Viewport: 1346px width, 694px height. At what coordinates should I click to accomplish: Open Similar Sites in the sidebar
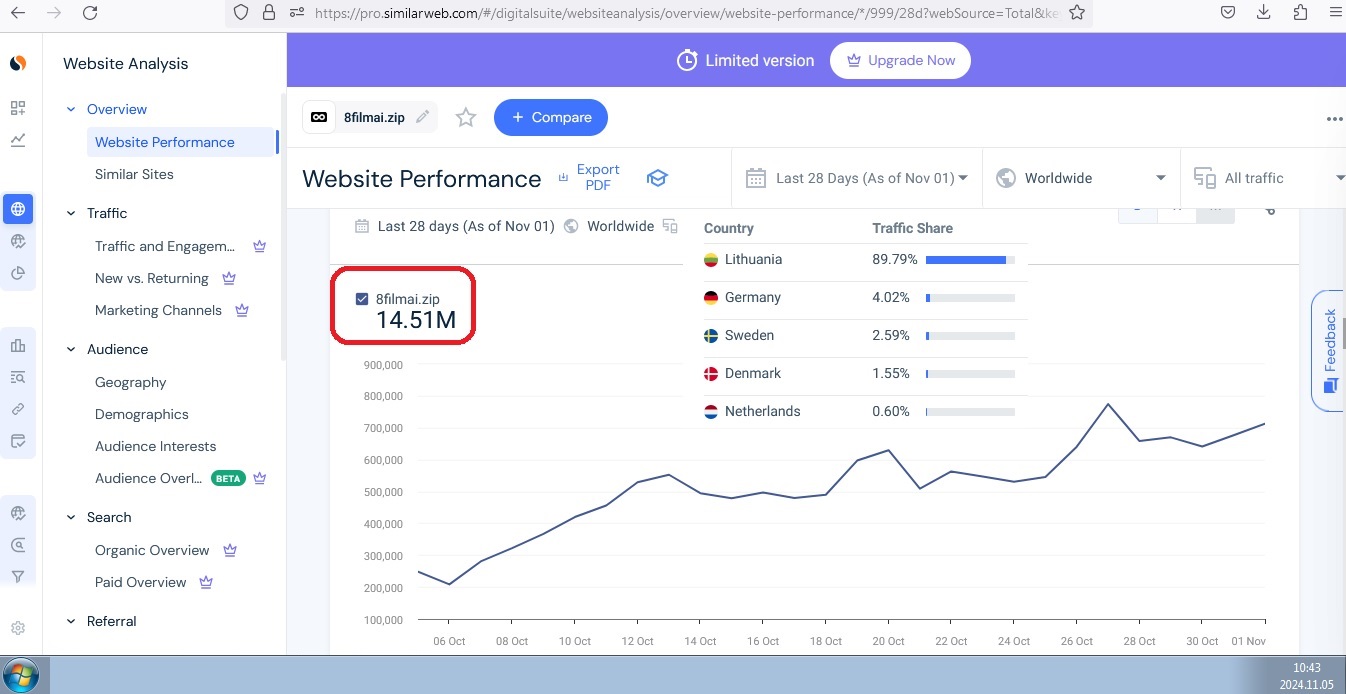click(134, 174)
